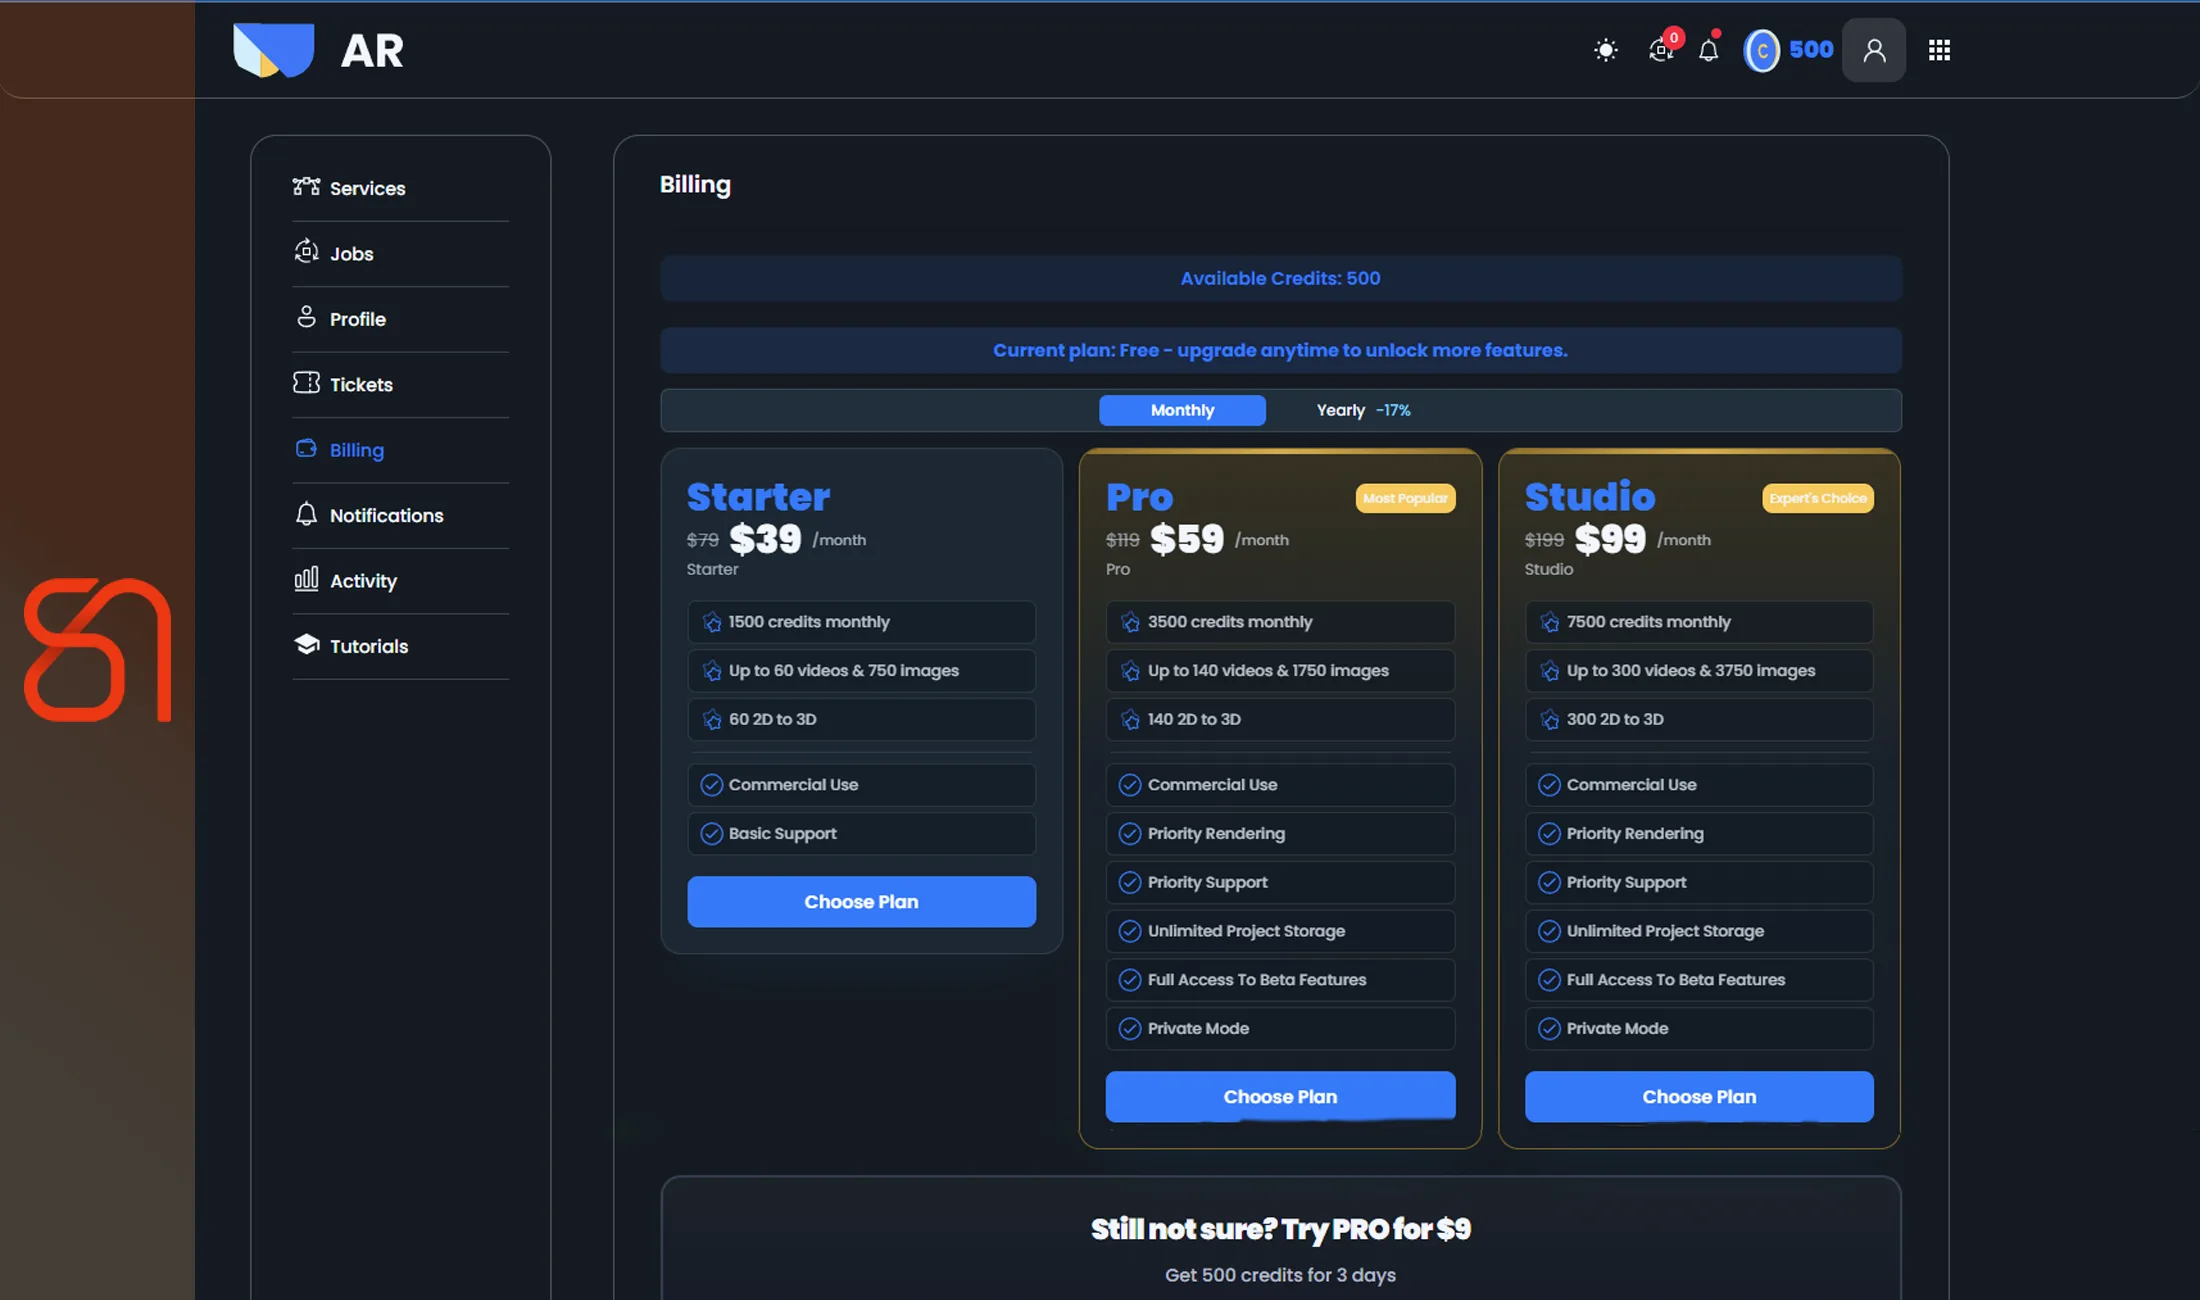Click the 1500 credits monthly star icon
Viewport: 2200px width, 1300px height.
712,622
